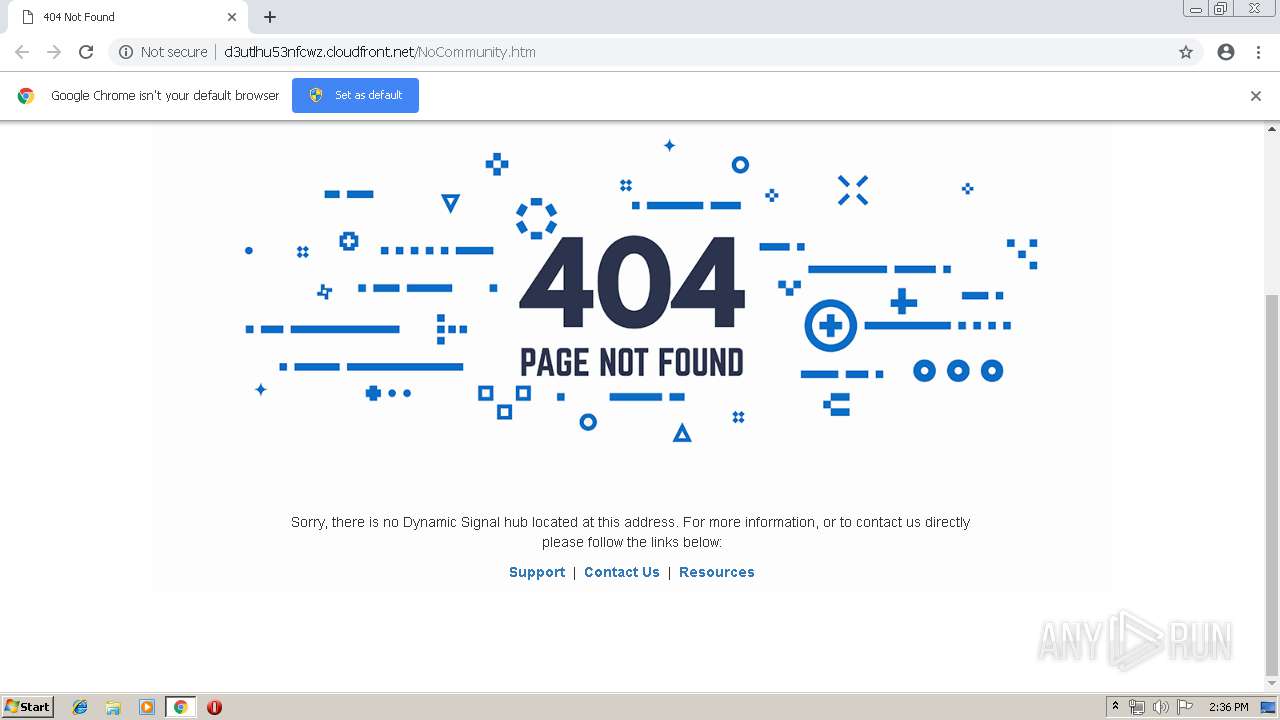Screen dimensions: 1280x720
Task: Open Windows Explorer folder in taskbar
Action: click(x=113, y=707)
